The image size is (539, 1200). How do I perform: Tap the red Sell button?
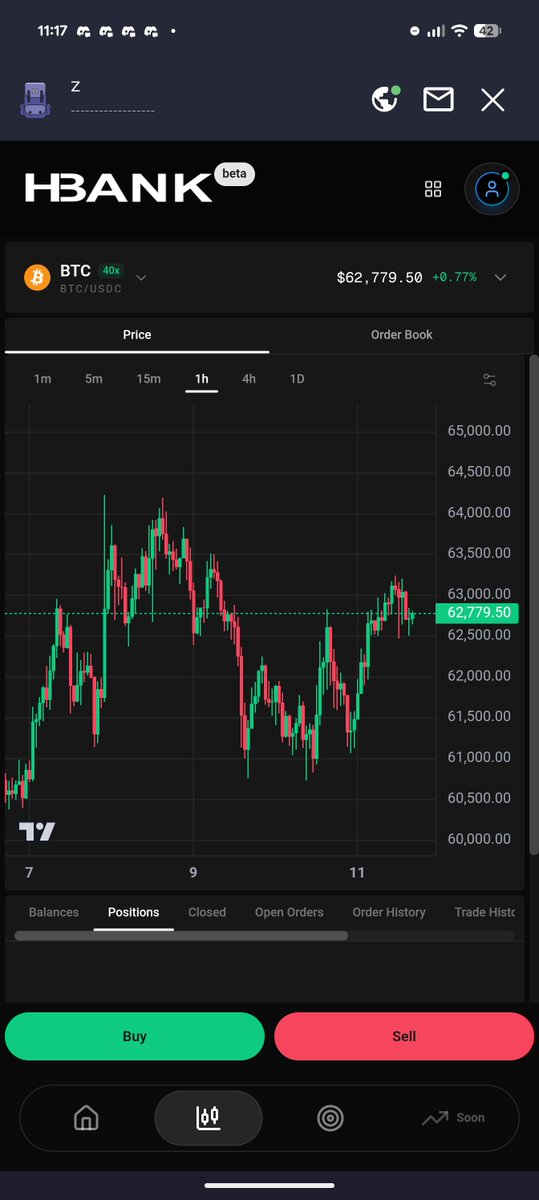pos(404,1036)
